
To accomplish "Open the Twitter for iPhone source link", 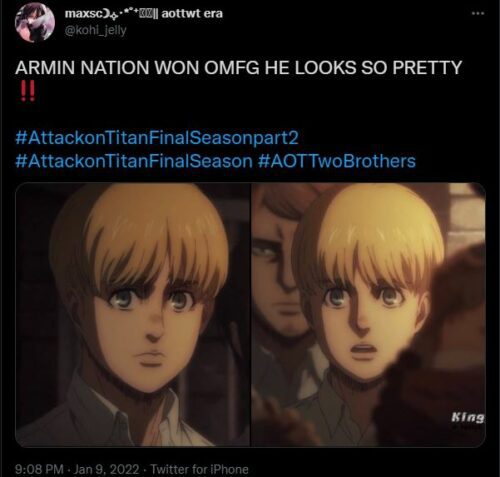I will pos(199,469).
